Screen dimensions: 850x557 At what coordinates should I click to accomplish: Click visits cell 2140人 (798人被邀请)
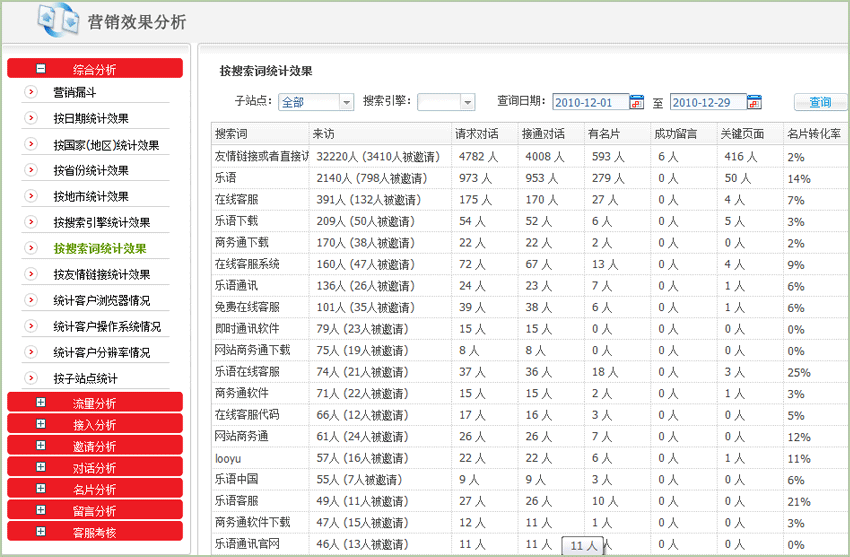point(372,178)
